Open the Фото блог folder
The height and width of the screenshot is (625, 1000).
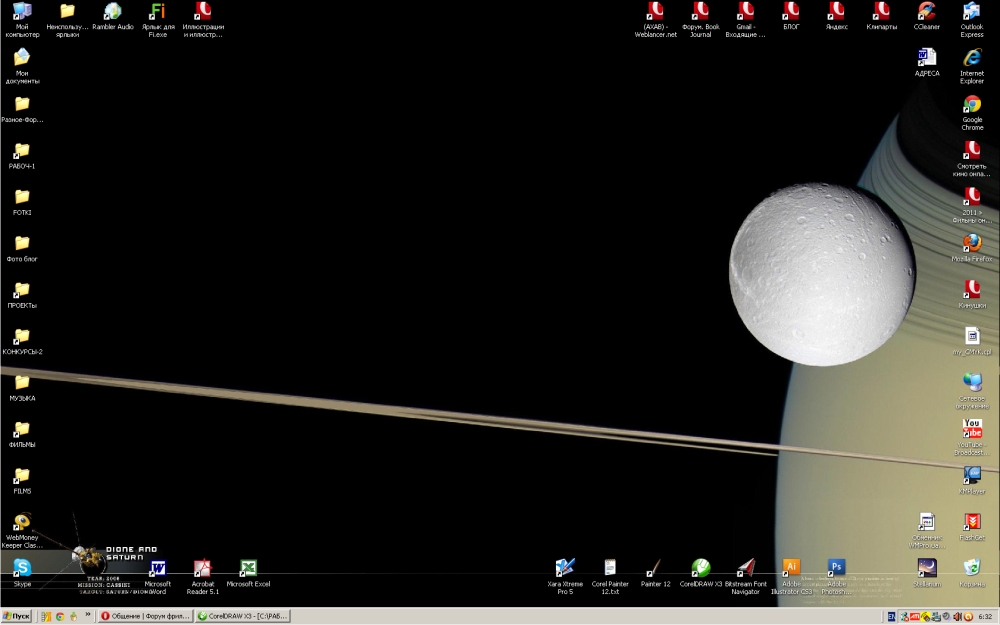click(22, 247)
